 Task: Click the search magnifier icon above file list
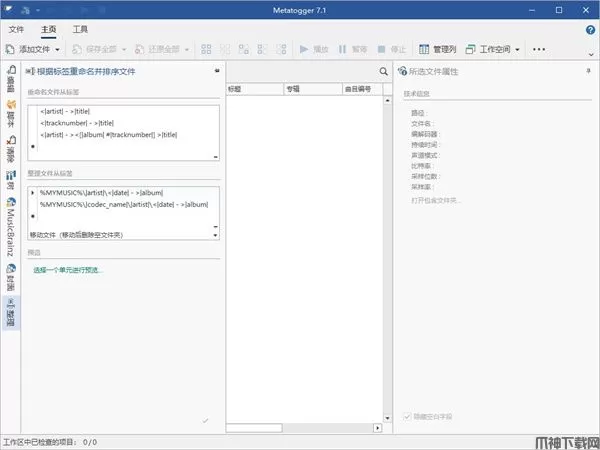pos(383,71)
